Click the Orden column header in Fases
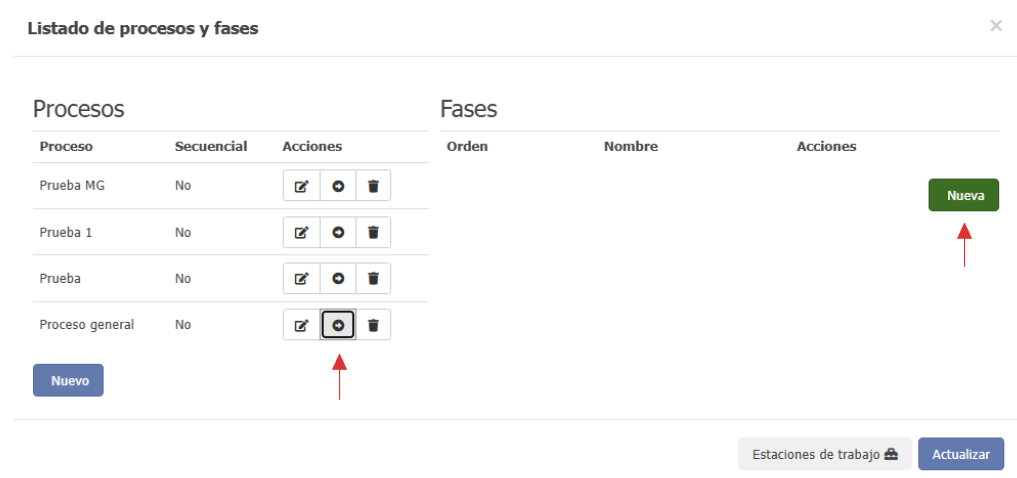The height and width of the screenshot is (478, 1017). click(467, 147)
